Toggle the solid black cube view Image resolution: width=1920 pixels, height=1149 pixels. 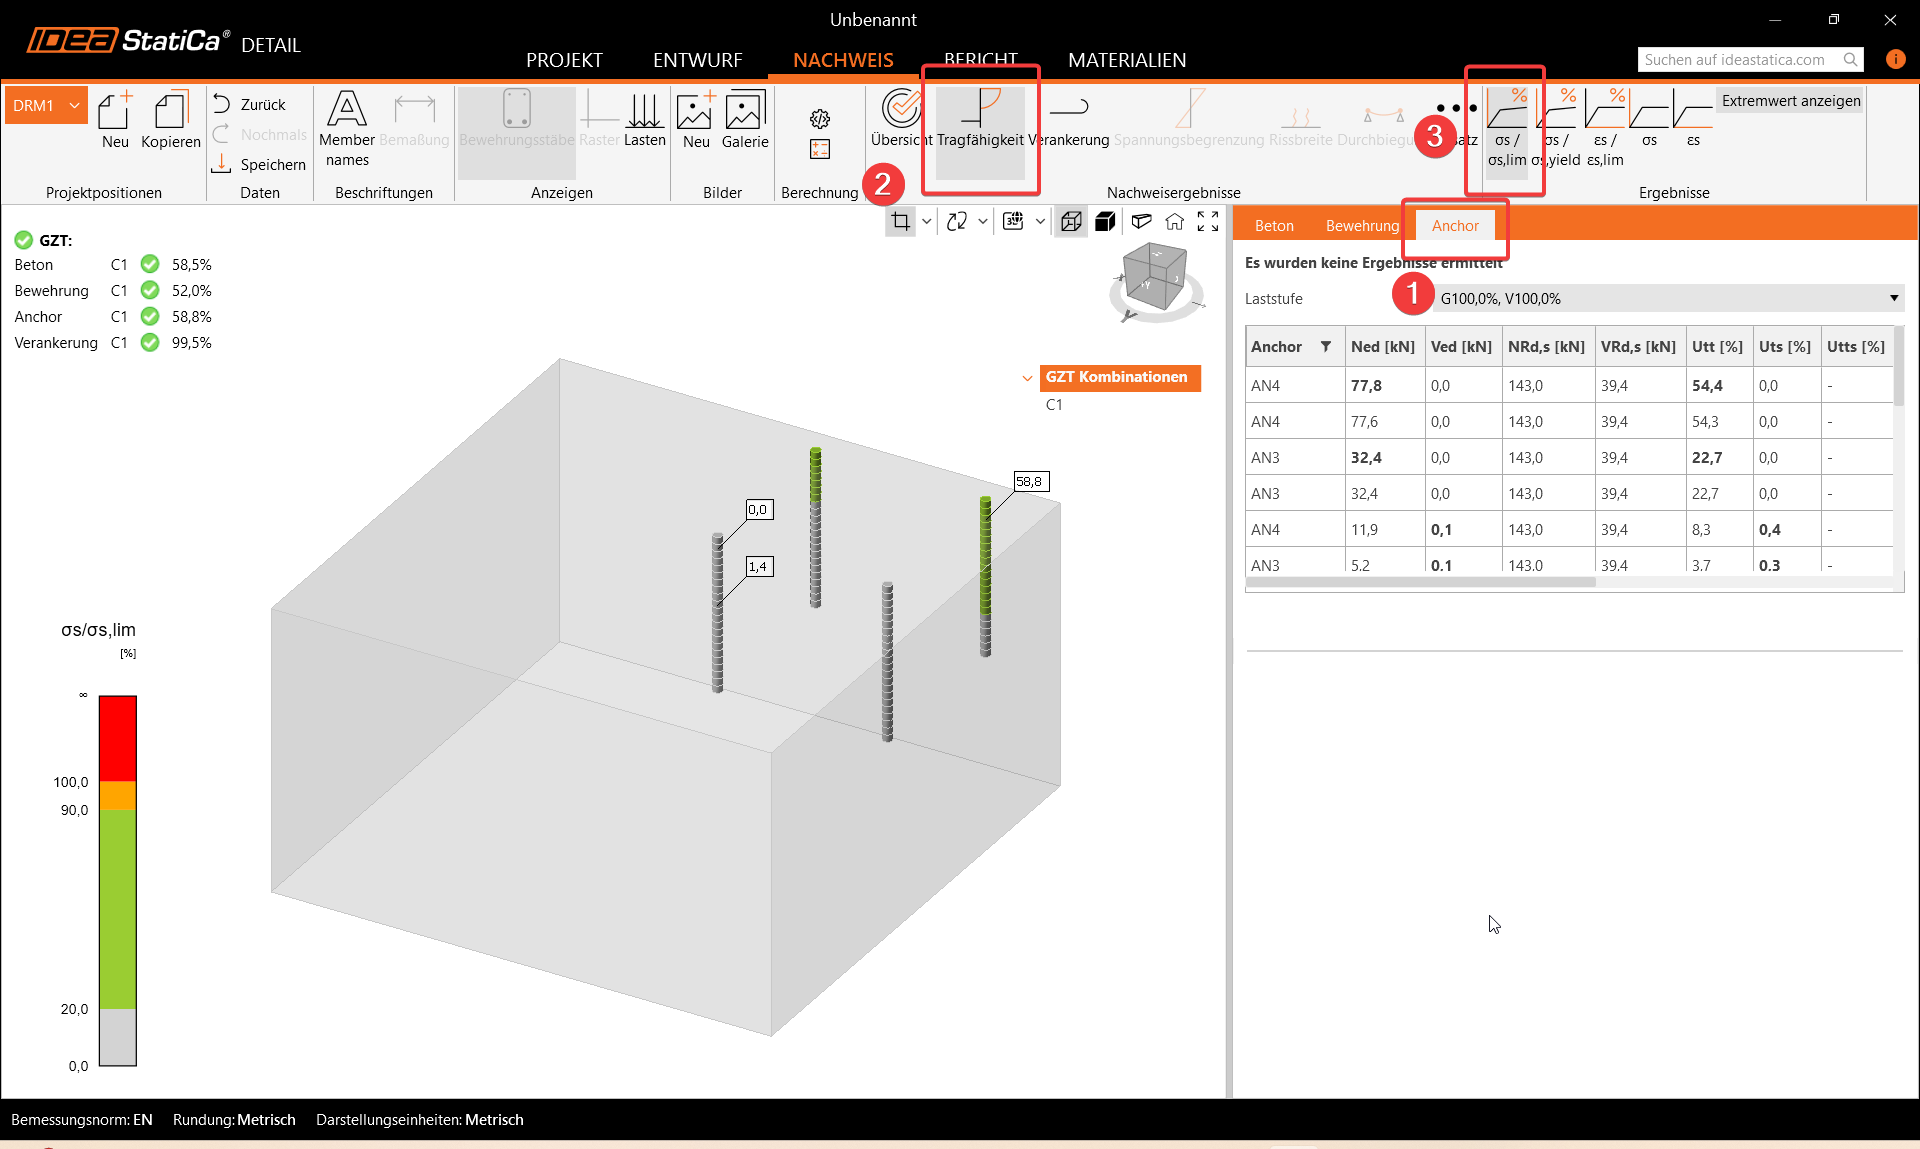click(x=1105, y=222)
